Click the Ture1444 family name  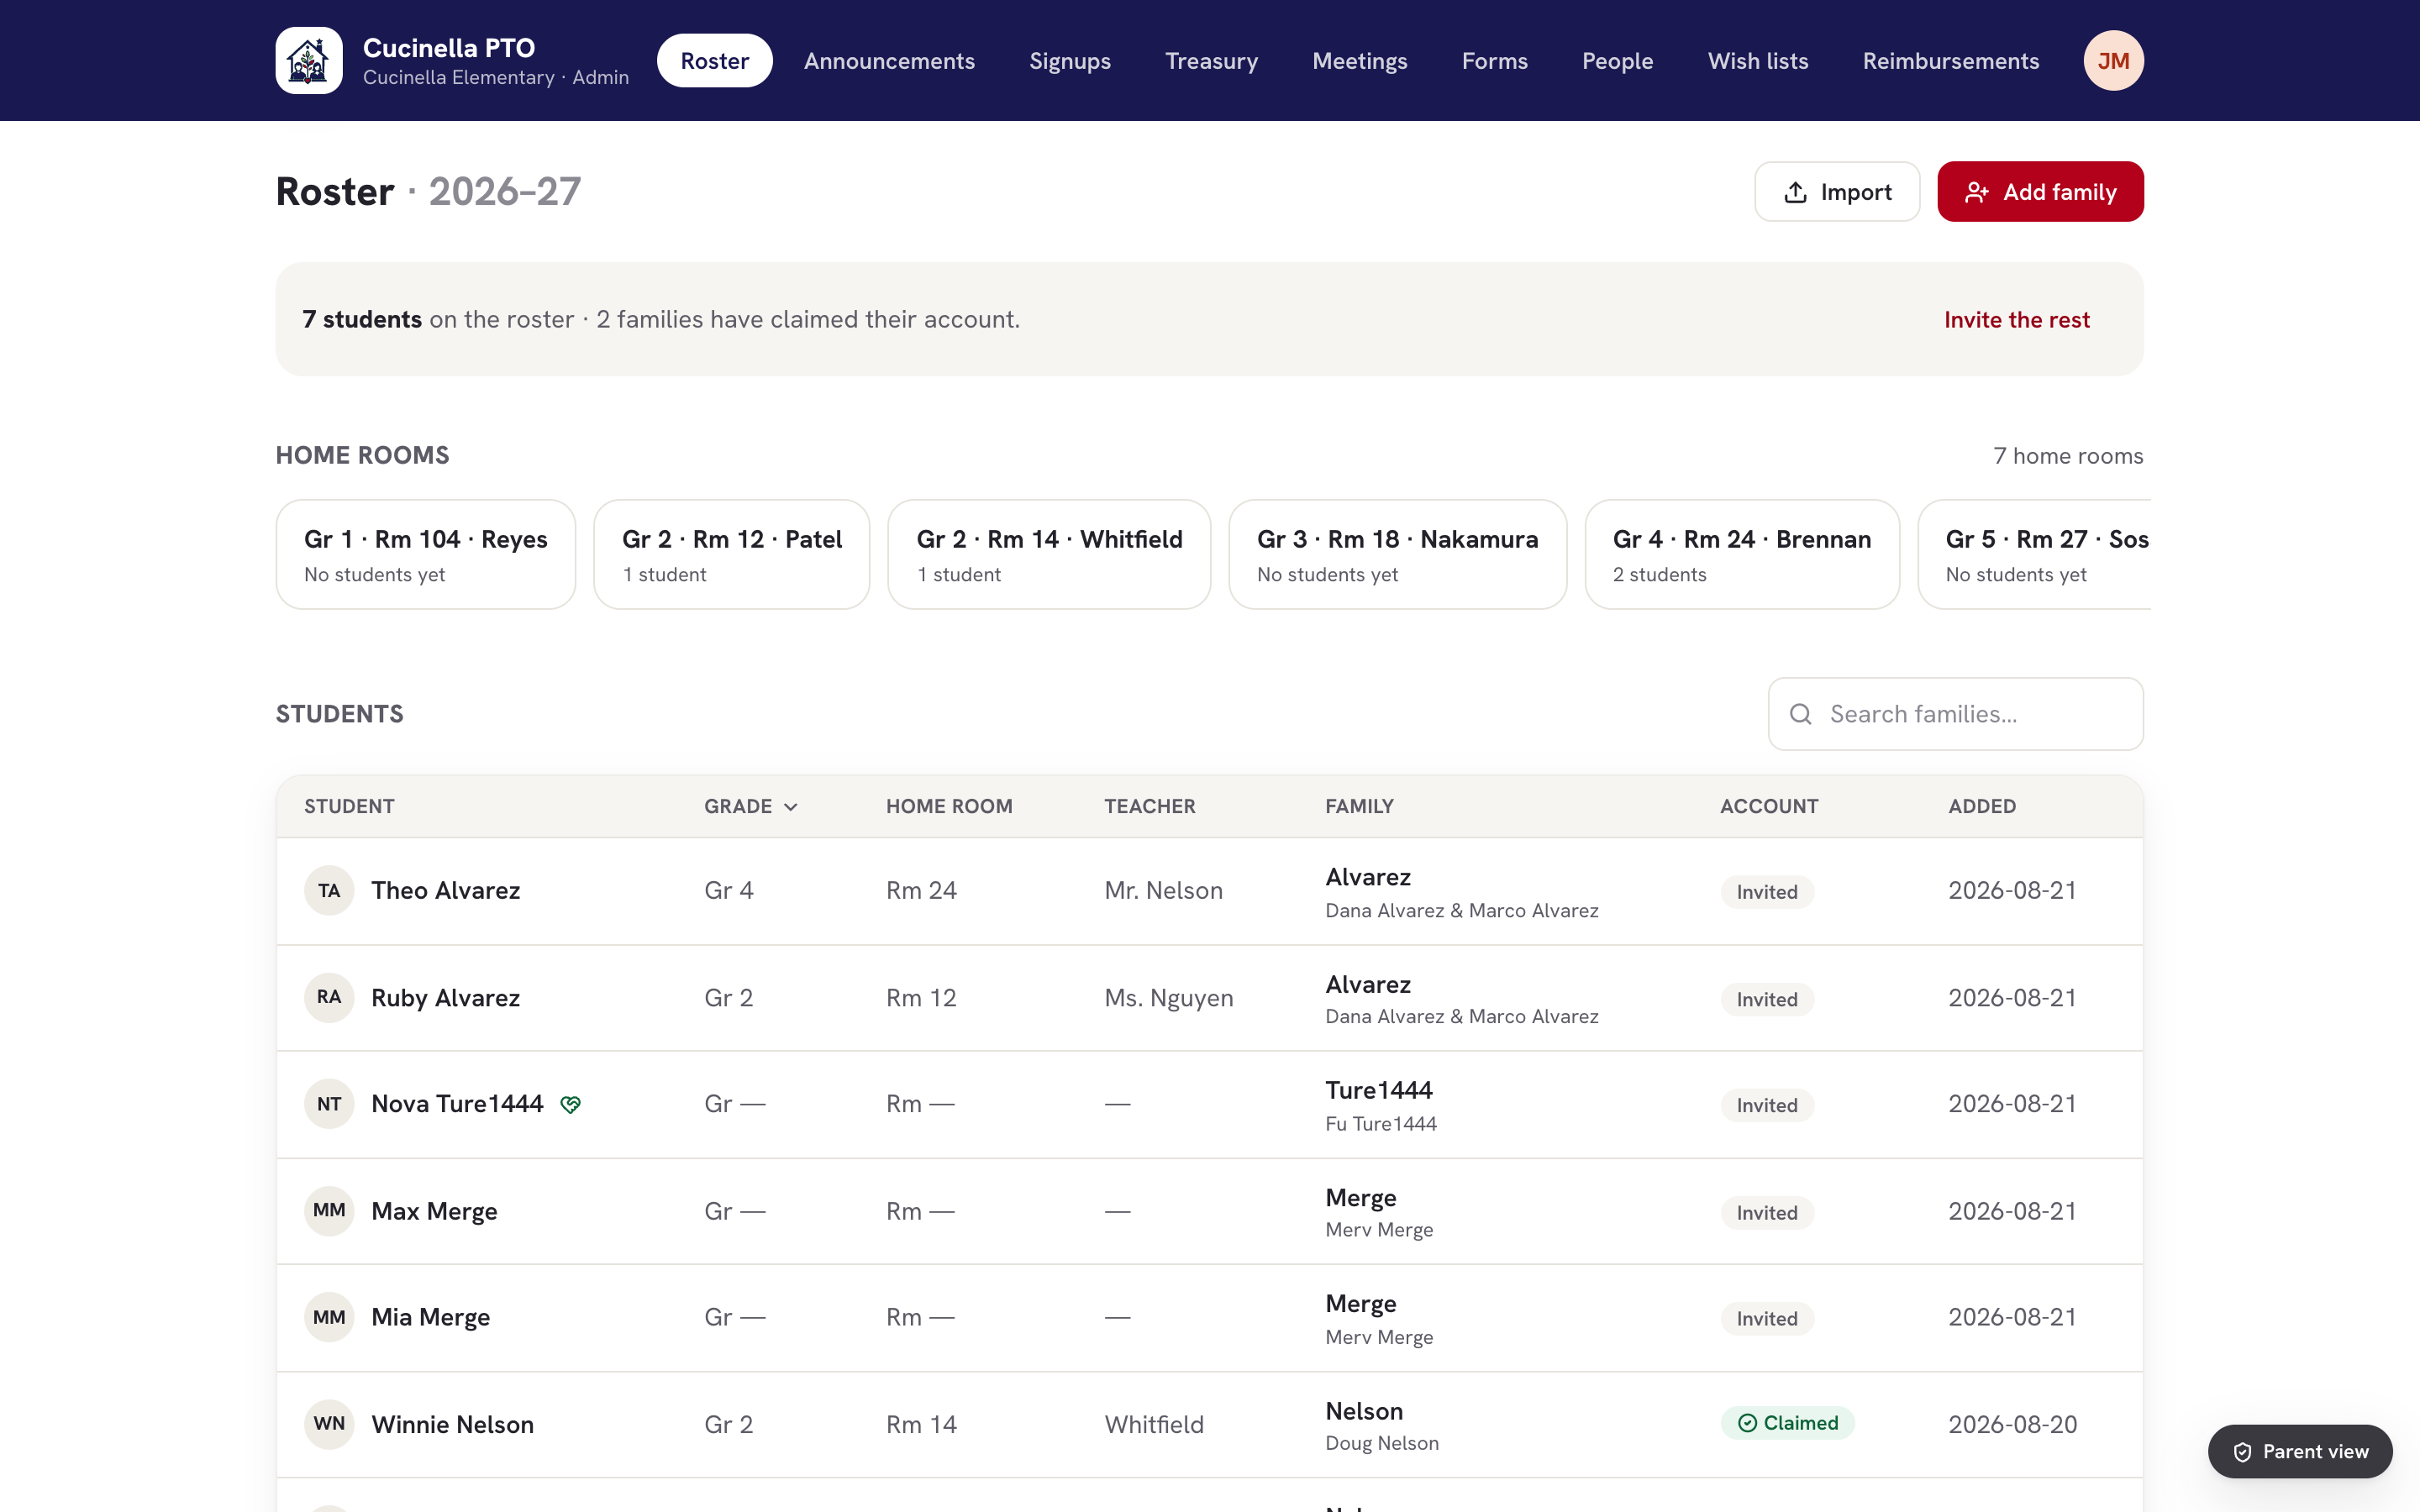pyautogui.click(x=1379, y=1090)
